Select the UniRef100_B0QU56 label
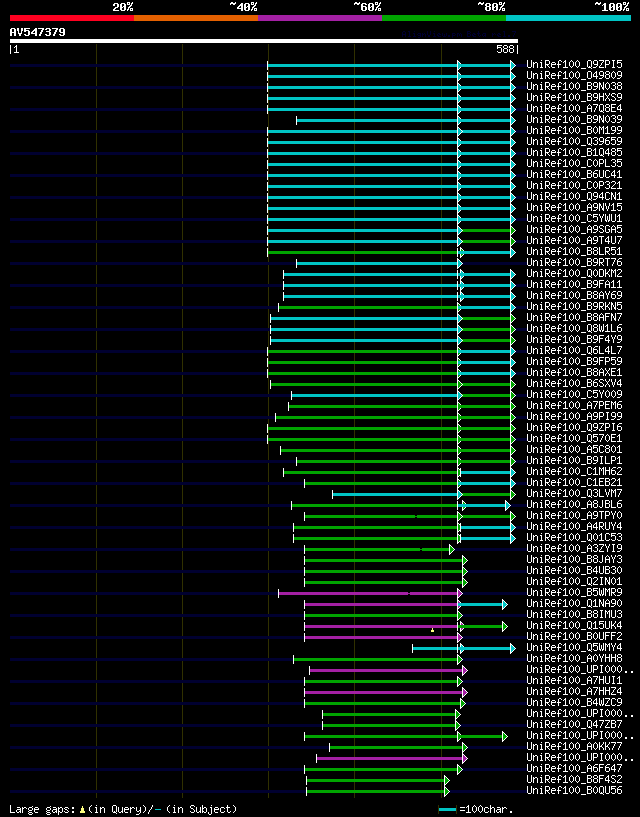The height and width of the screenshot is (817, 640). 574,791
